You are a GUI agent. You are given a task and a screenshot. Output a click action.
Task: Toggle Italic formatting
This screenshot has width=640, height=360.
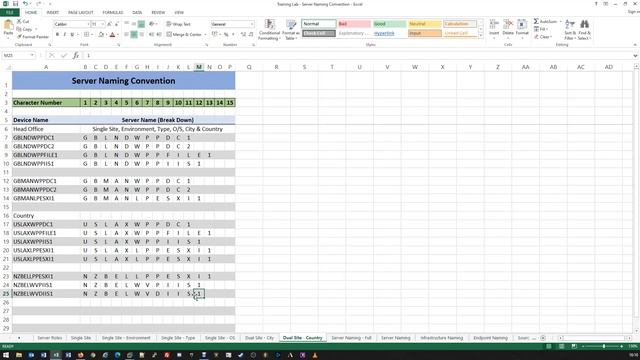(64, 35)
